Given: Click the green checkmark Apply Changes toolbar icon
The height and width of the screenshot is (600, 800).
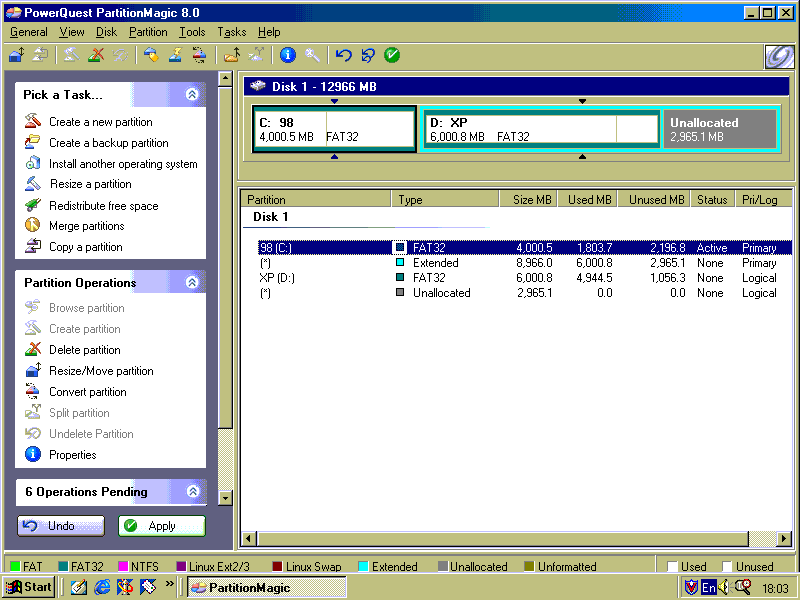Looking at the screenshot, I should coord(392,55).
